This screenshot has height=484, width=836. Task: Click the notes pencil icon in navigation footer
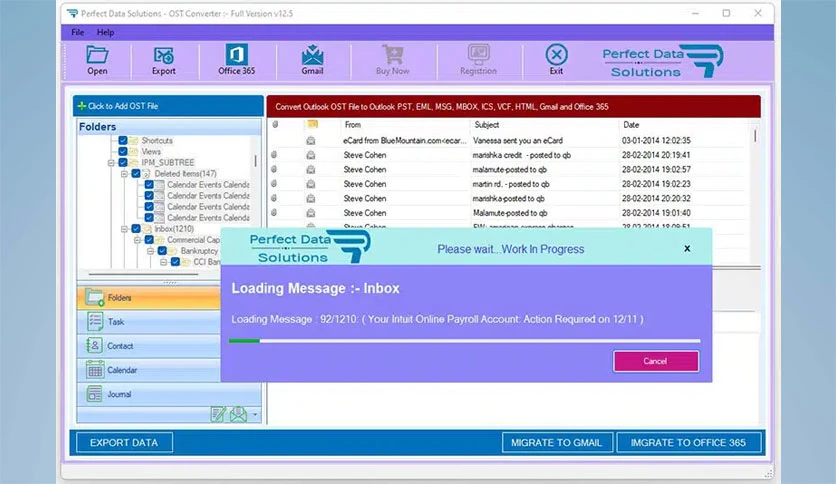click(218, 414)
